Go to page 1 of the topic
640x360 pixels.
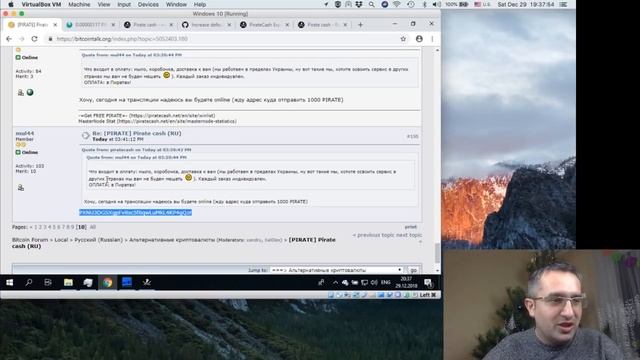tap(36, 227)
